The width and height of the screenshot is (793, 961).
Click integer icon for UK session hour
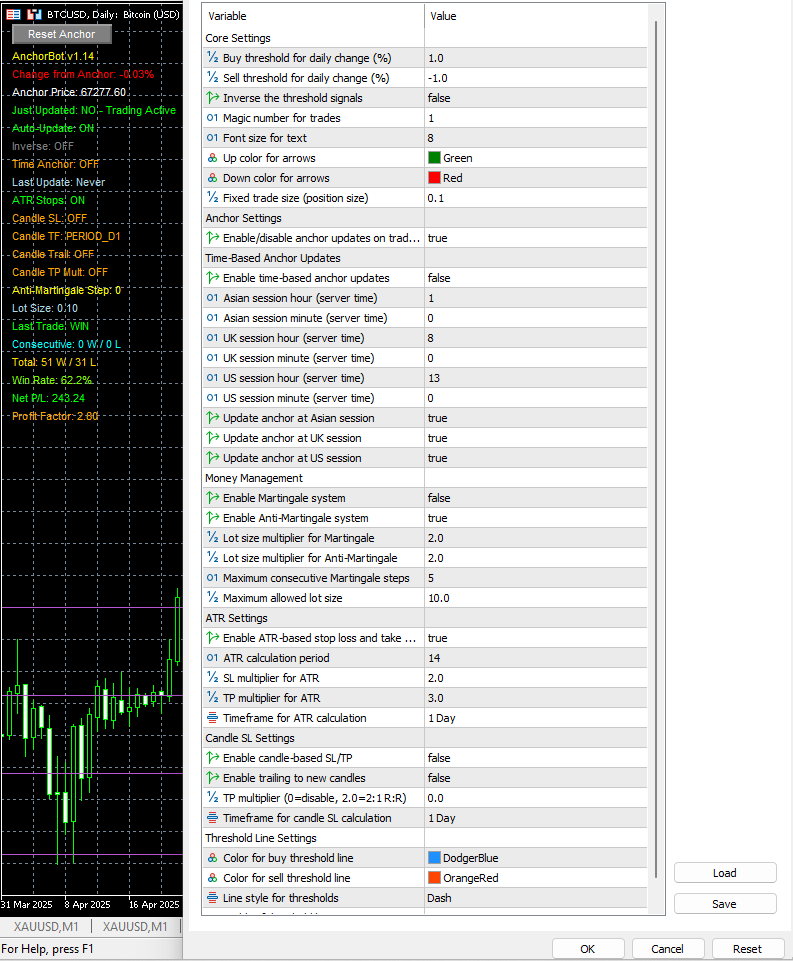[x=213, y=338]
